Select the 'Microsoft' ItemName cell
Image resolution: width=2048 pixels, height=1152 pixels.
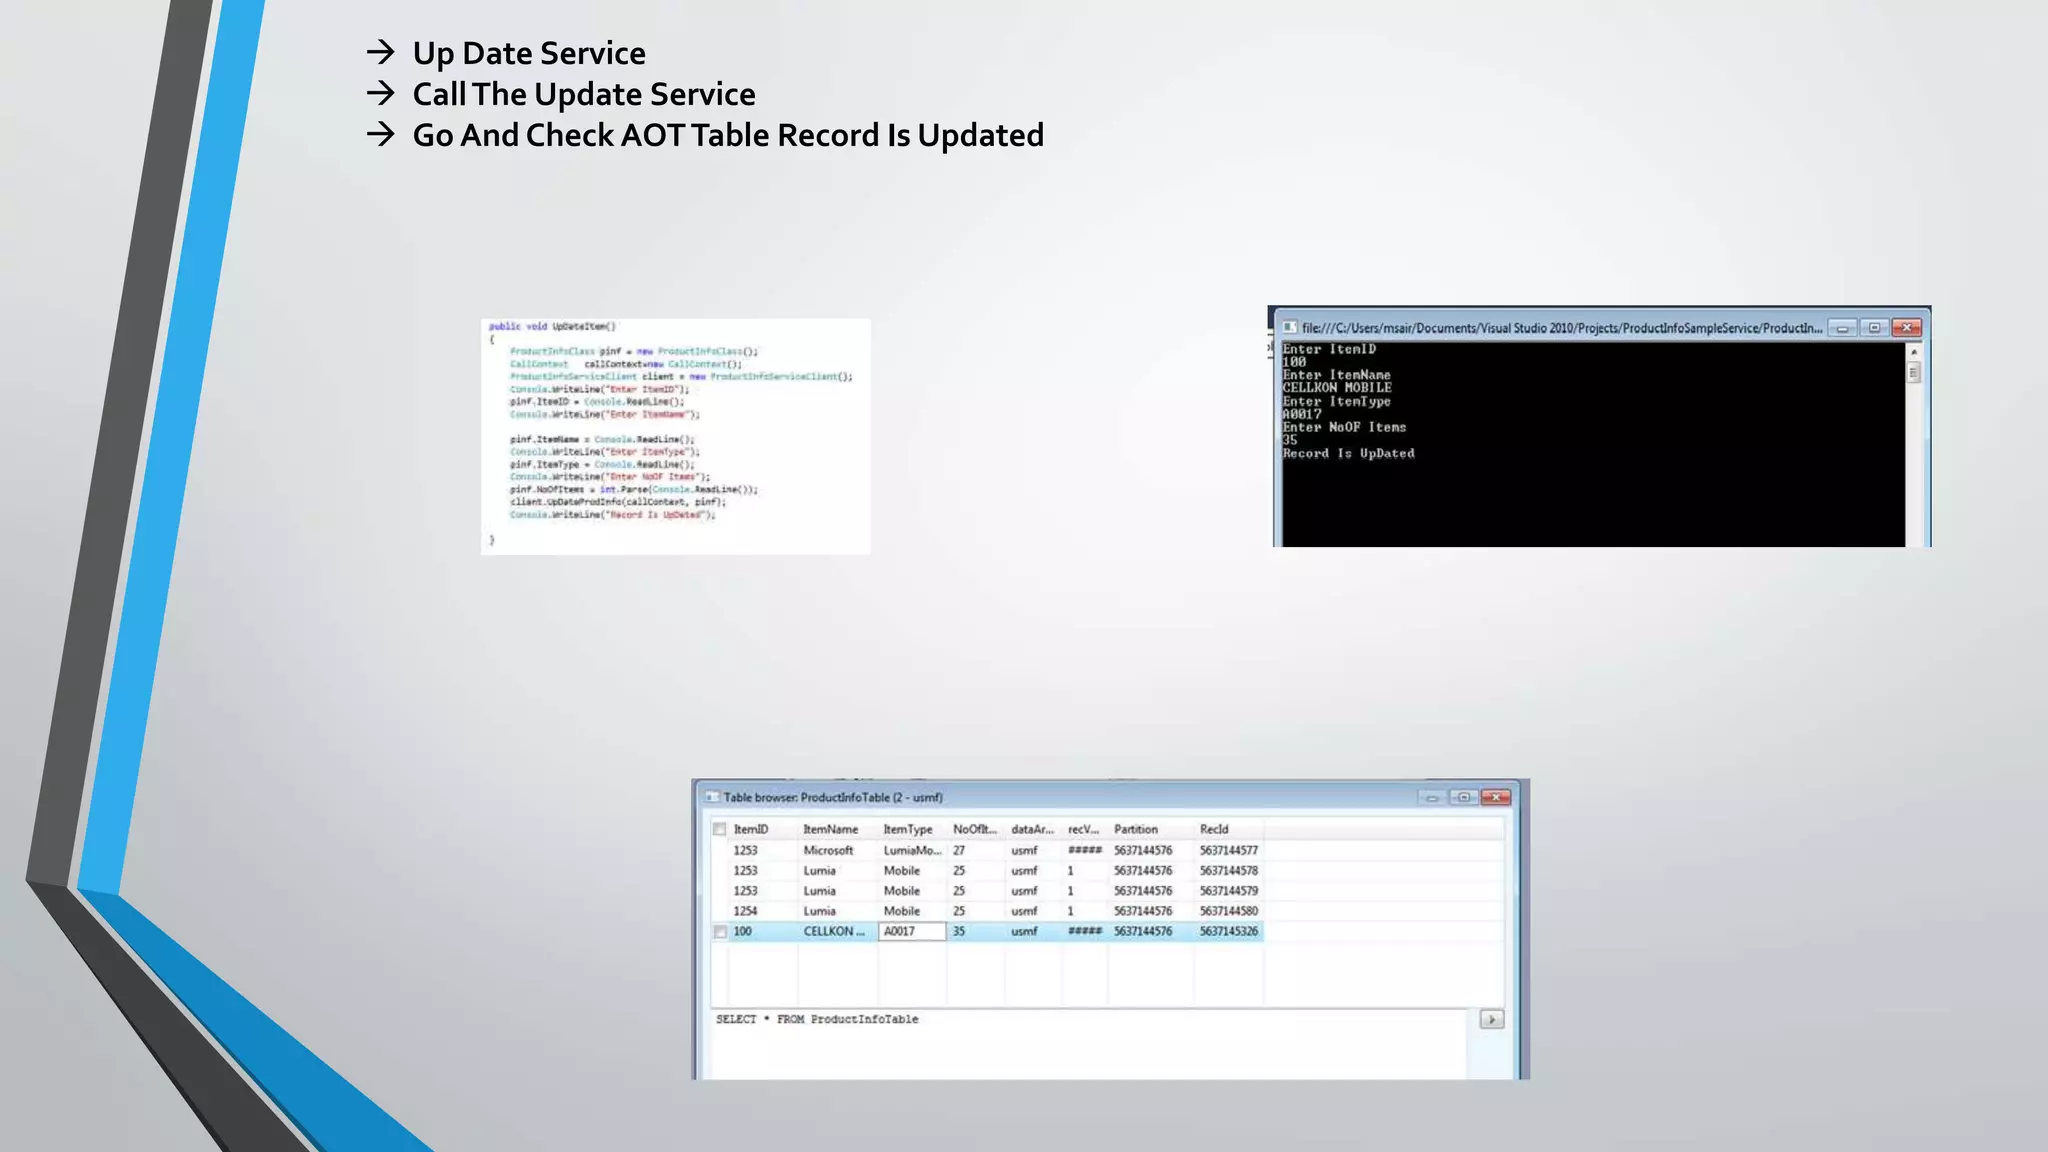coord(829,850)
